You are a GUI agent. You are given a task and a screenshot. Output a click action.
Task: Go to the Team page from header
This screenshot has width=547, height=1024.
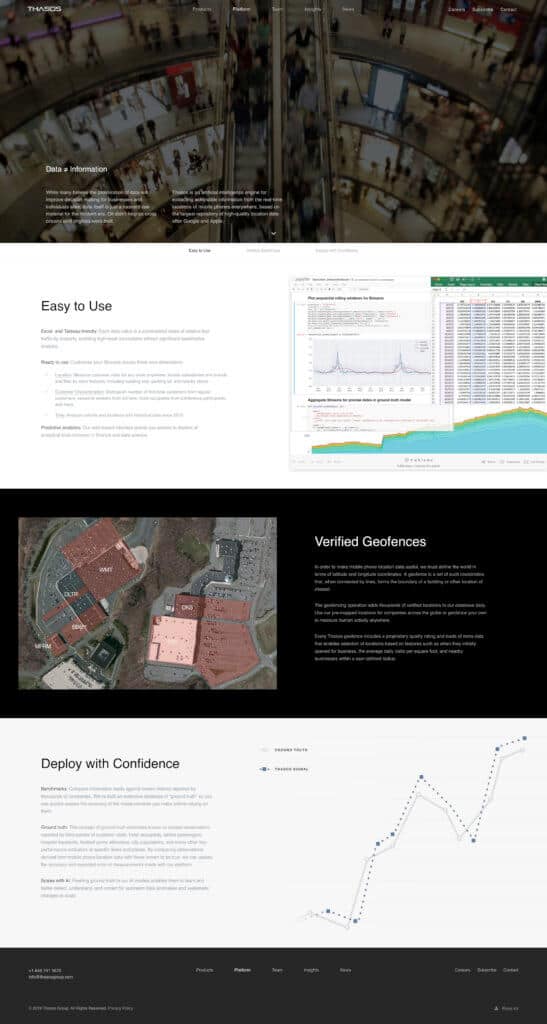(x=277, y=10)
